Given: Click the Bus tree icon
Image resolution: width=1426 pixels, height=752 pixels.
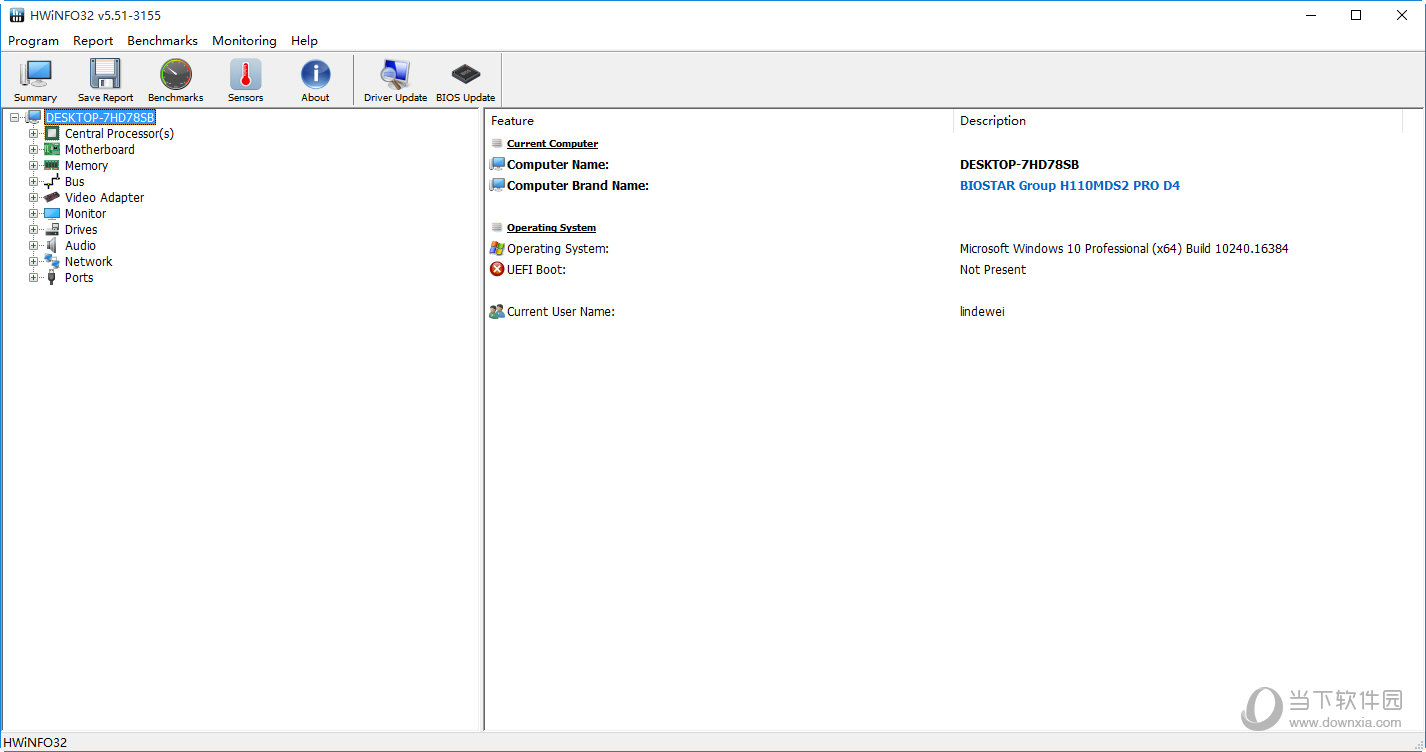Looking at the screenshot, I should pyautogui.click(x=52, y=181).
